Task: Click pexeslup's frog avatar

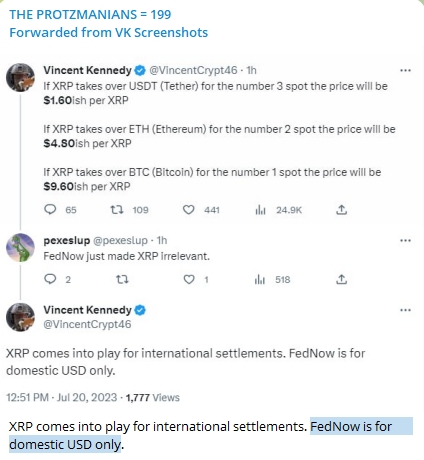Action: pos(20,248)
